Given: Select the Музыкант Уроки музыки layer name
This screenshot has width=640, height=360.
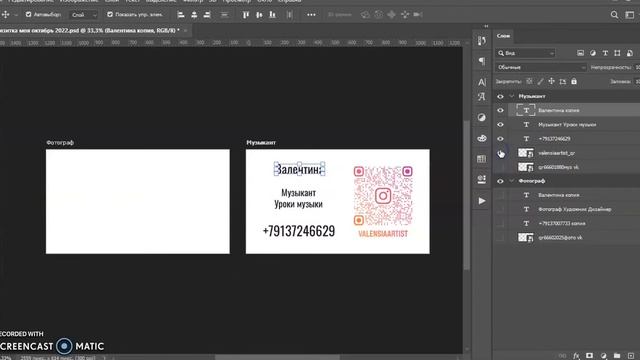Looking at the screenshot, I should pyautogui.click(x=567, y=125).
